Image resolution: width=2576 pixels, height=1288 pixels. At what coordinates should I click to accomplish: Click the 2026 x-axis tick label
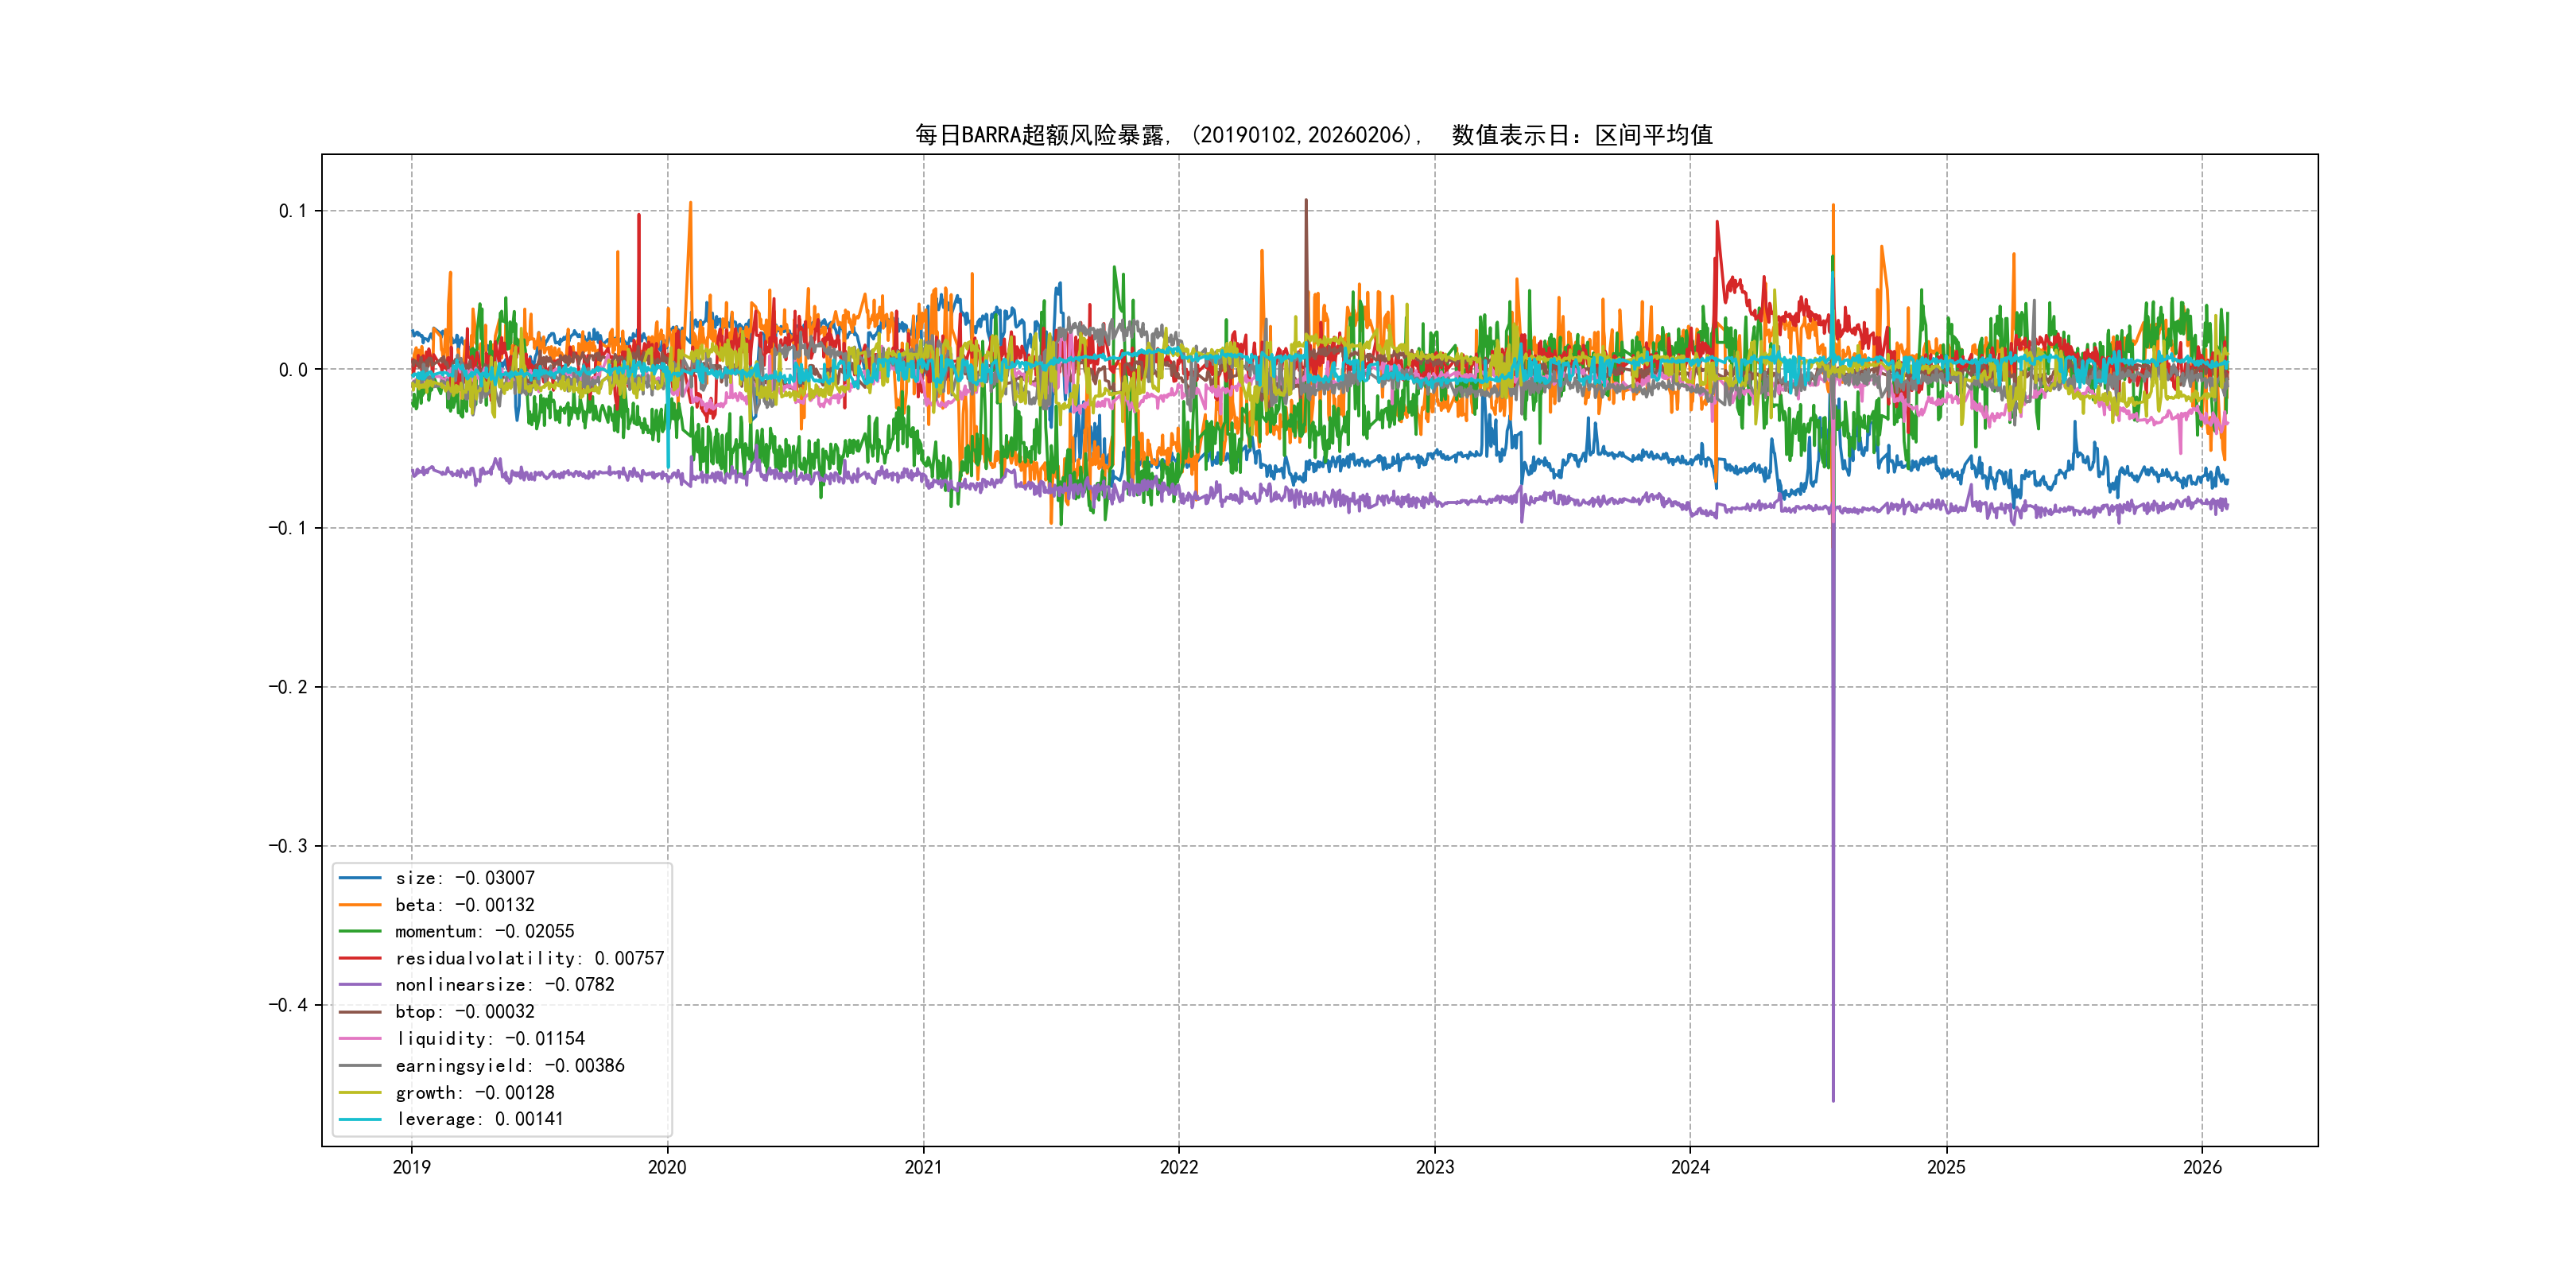coord(2202,1167)
